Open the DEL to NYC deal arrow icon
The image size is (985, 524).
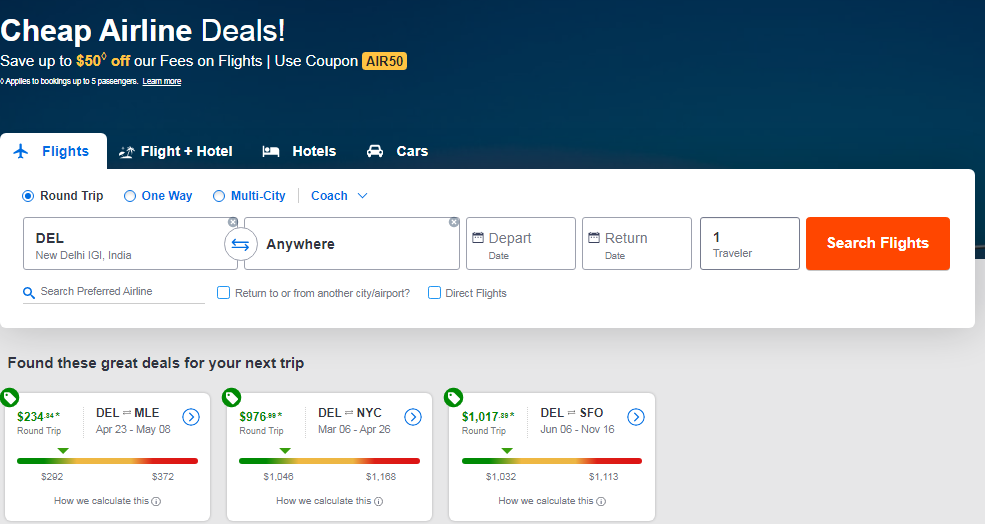coord(413,417)
